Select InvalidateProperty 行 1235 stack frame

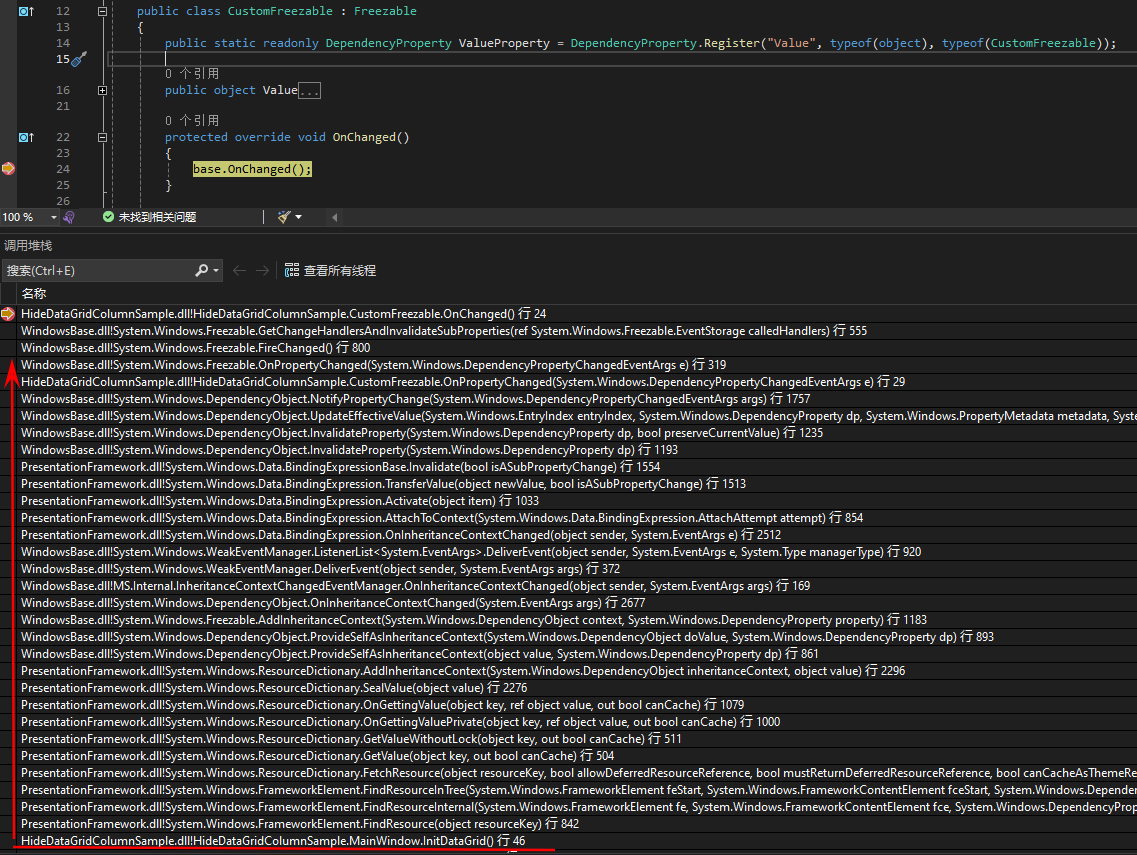point(422,433)
